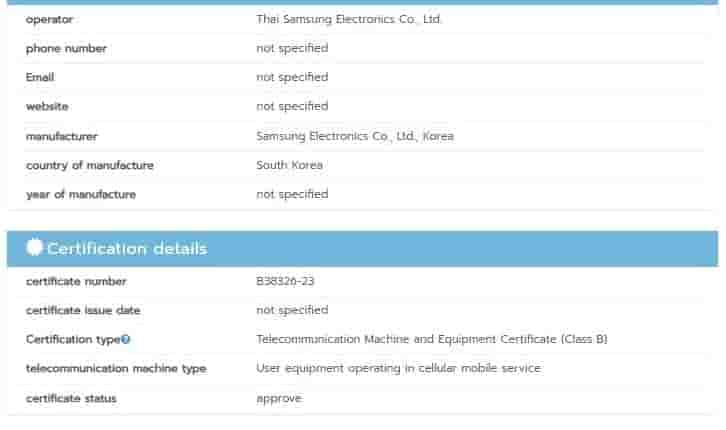726x430 pixels.
Task: Click the Certification details section header
Action: (126, 248)
